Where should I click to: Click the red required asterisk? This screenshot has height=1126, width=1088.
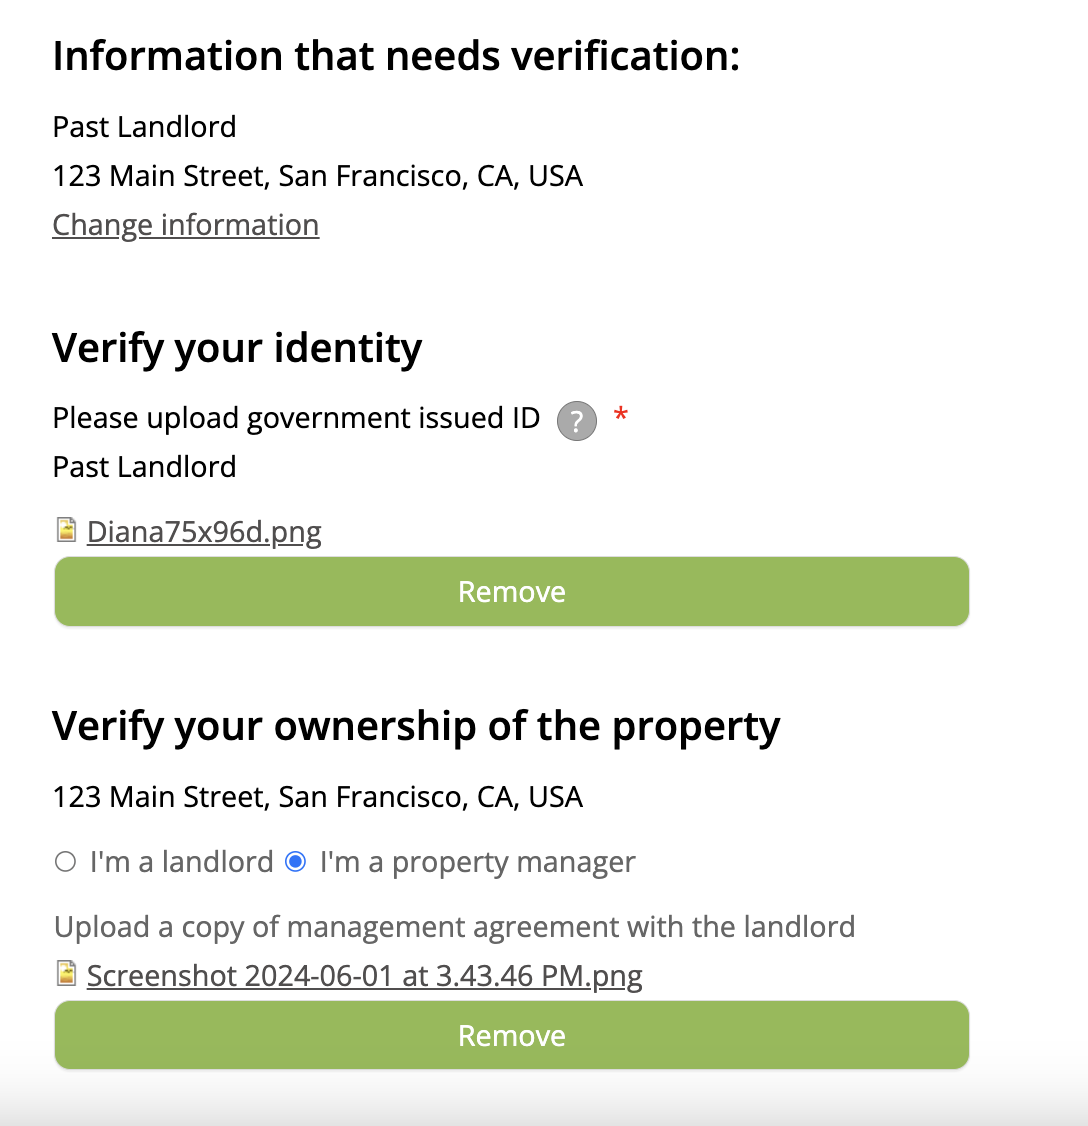621,416
